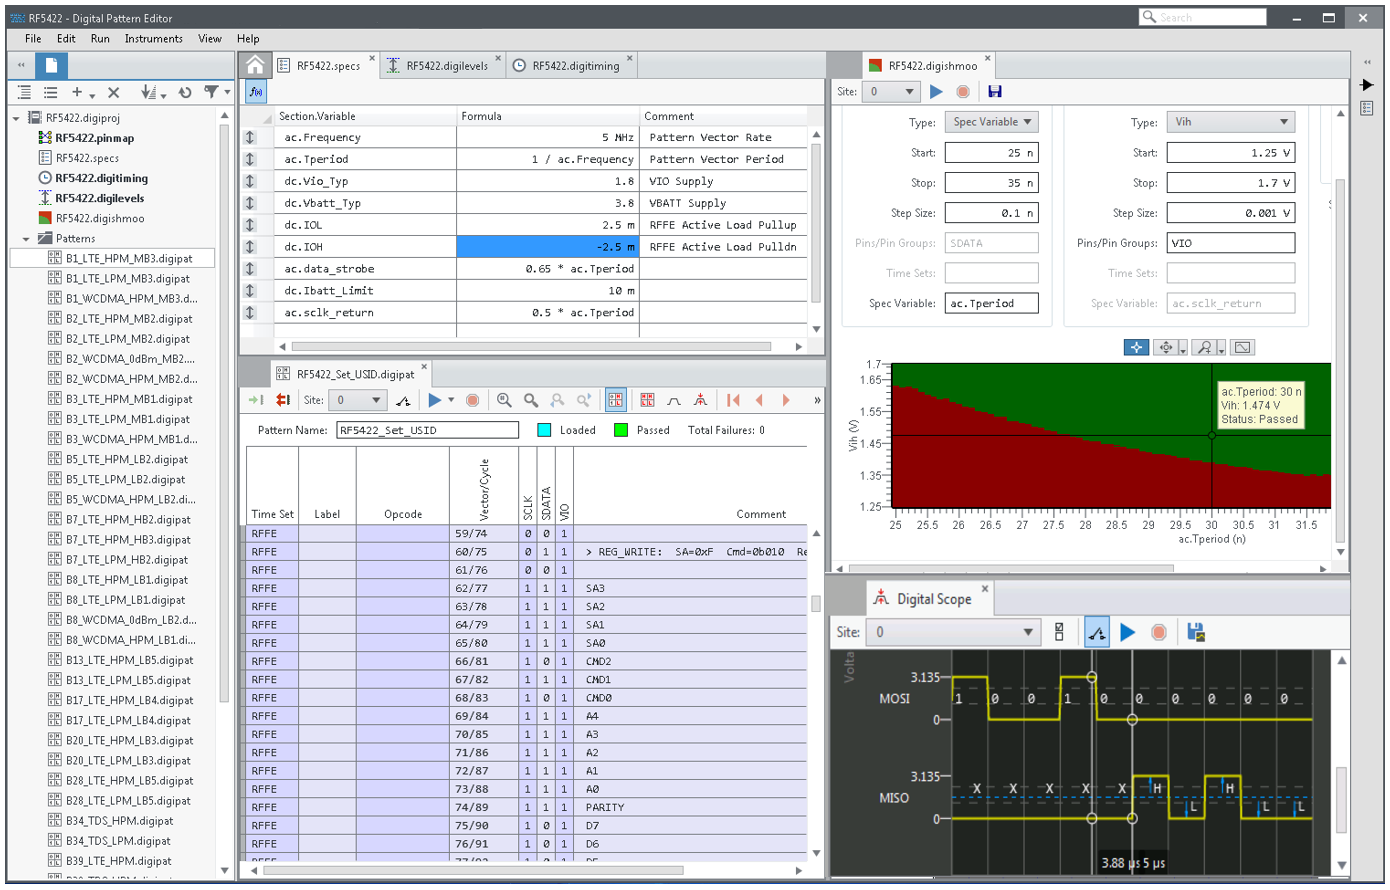Viewport: 1390px width, 890px height.
Task: Open the Instruments menu
Action: click(153, 39)
